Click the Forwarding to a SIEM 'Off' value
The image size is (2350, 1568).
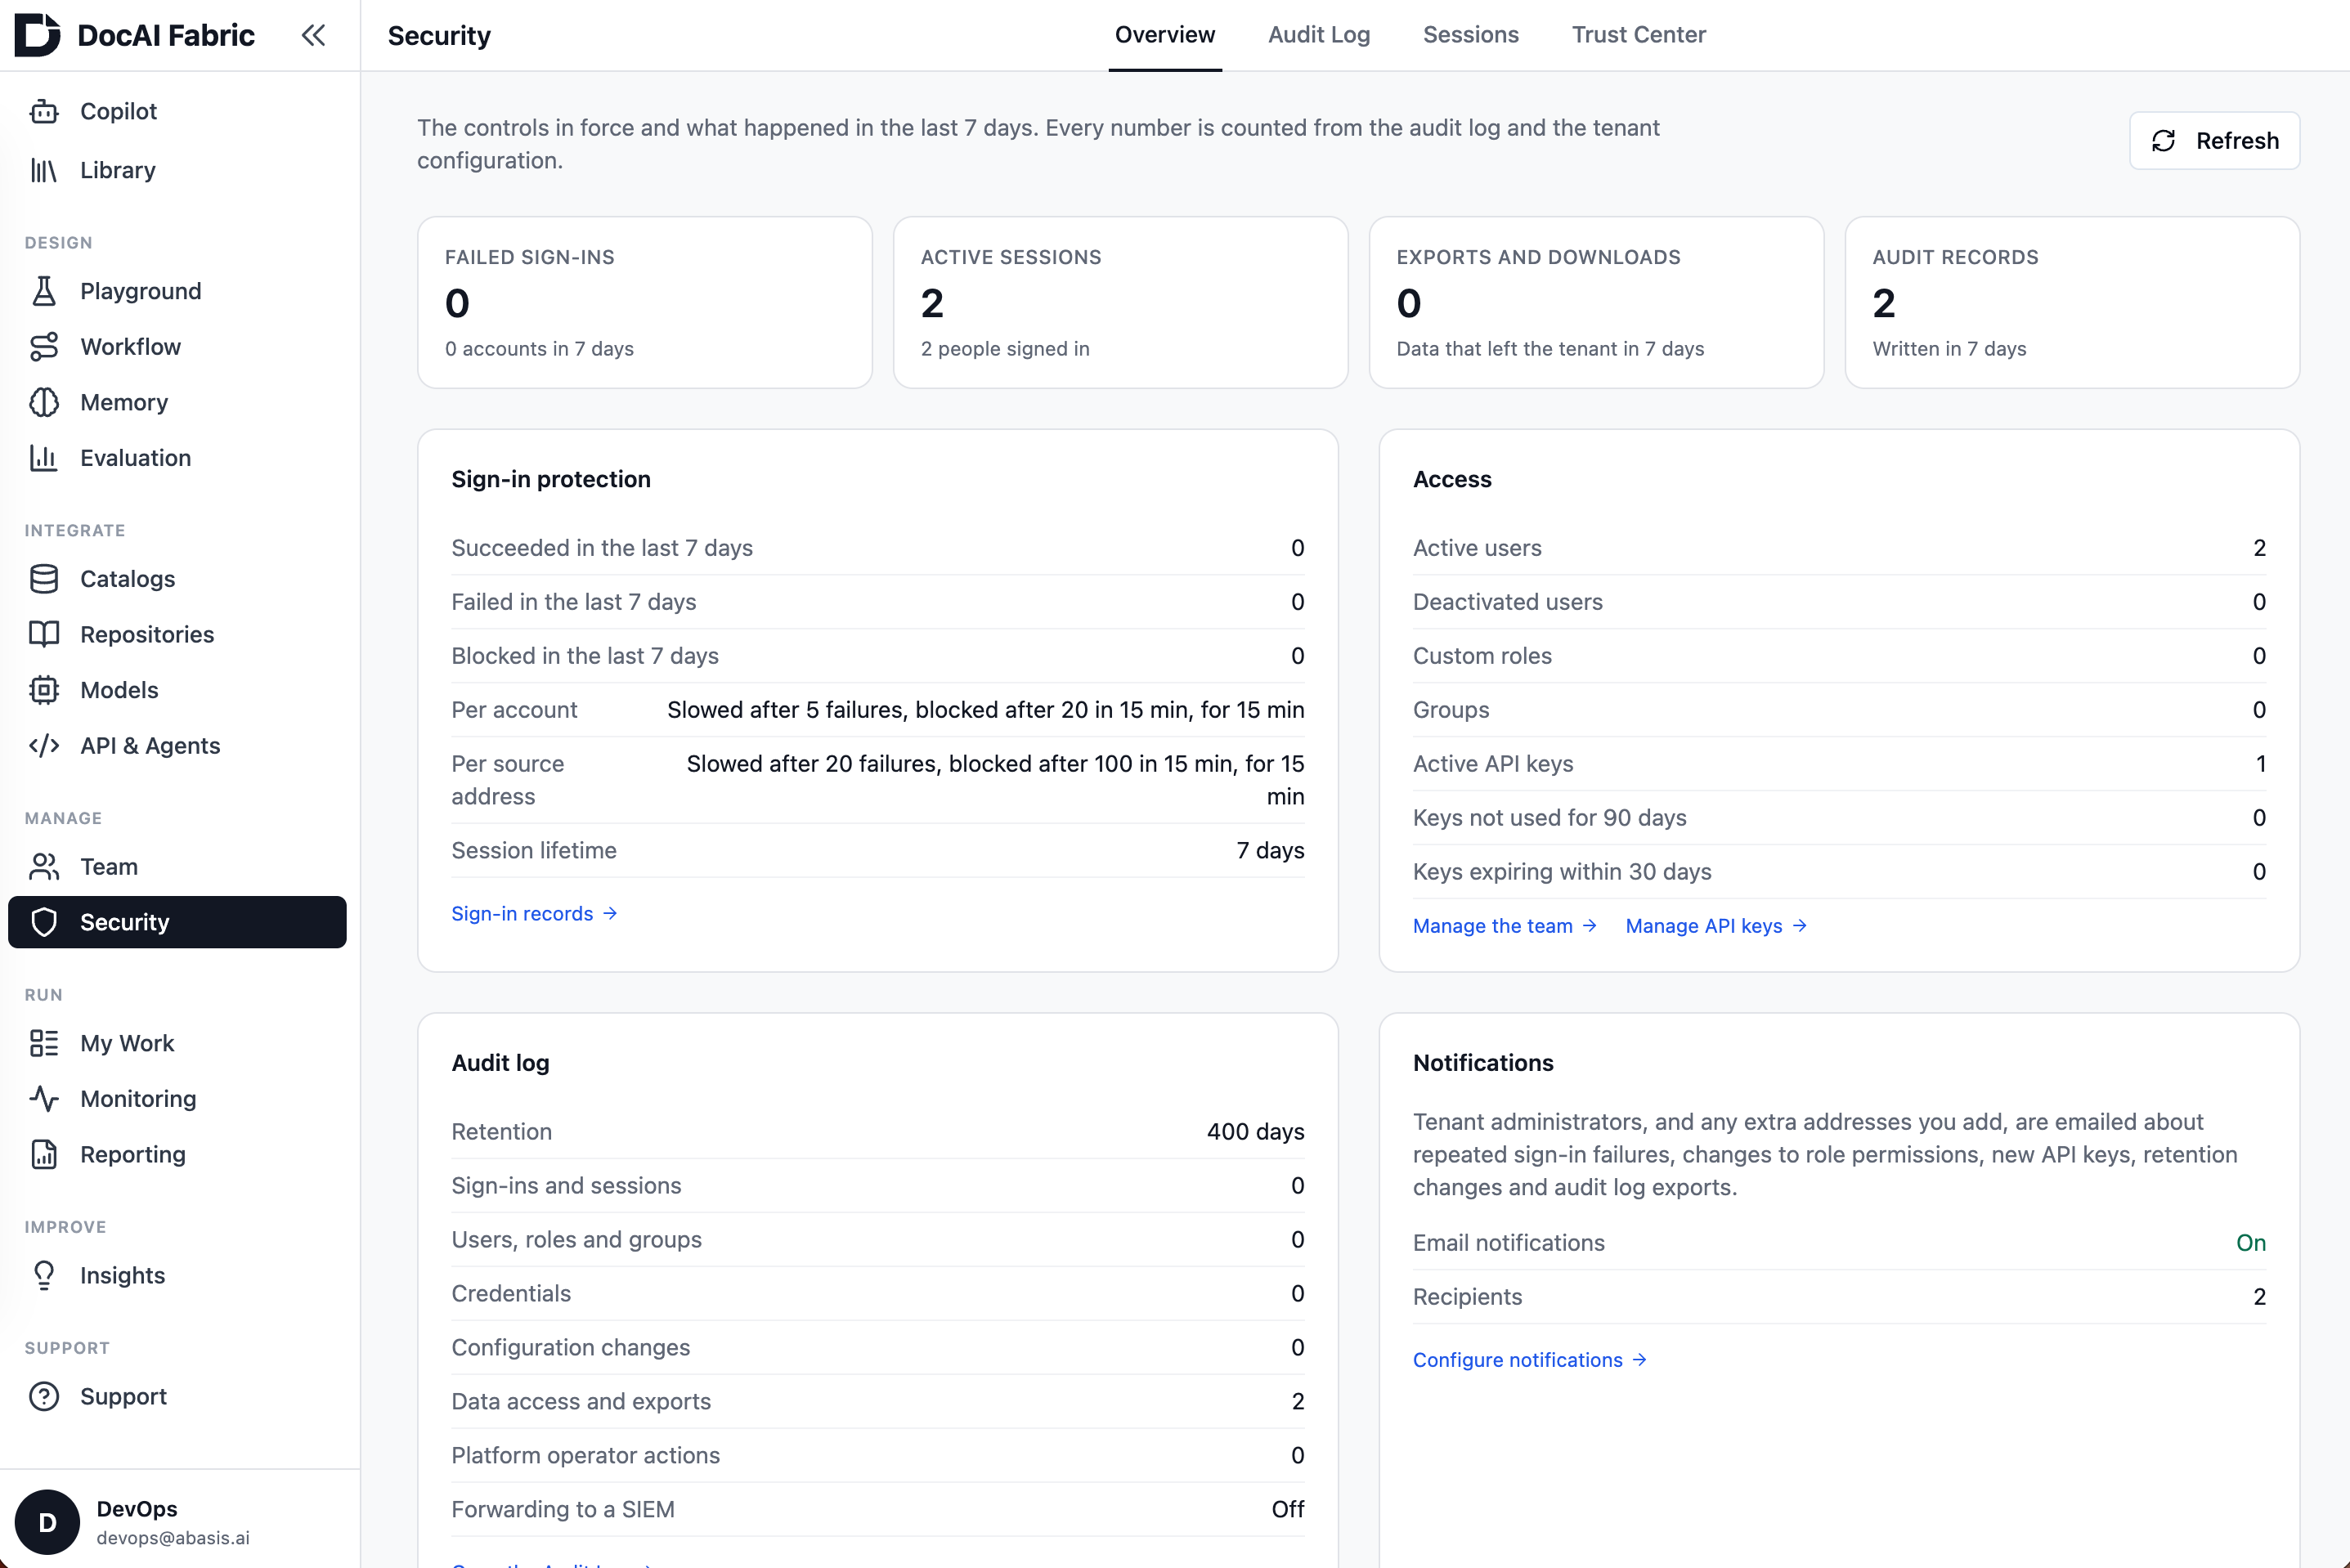(x=1288, y=1509)
